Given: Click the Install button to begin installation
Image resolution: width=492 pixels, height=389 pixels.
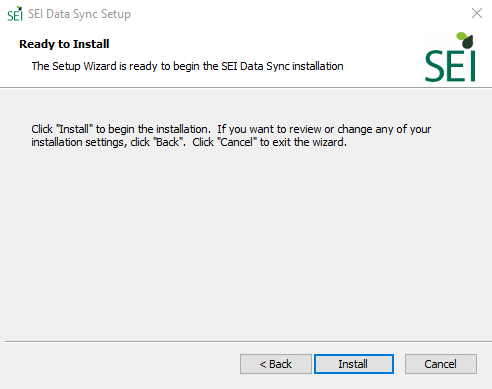Looking at the screenshot, I should pos(354,364).
